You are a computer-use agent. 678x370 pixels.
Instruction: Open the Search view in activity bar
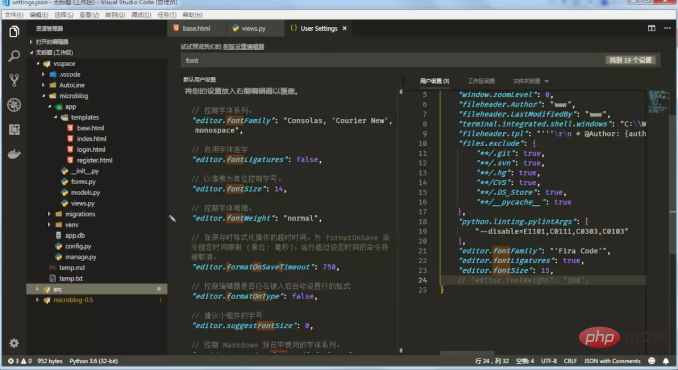(x=14, y=56)
